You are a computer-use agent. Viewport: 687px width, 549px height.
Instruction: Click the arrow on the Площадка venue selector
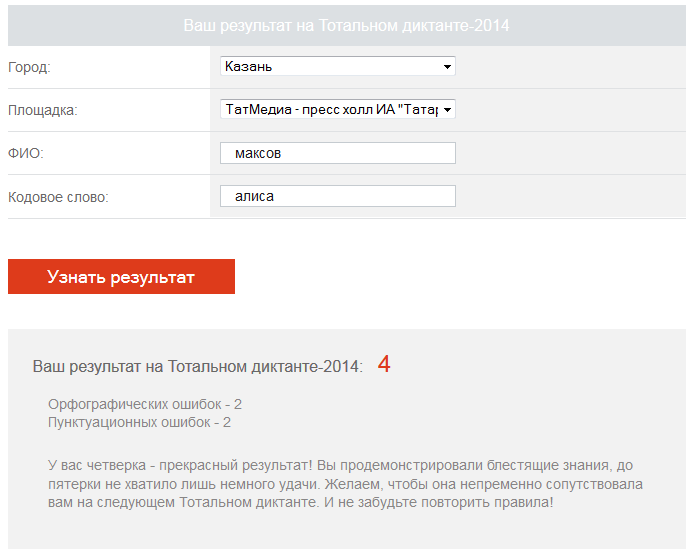[447, 110]
